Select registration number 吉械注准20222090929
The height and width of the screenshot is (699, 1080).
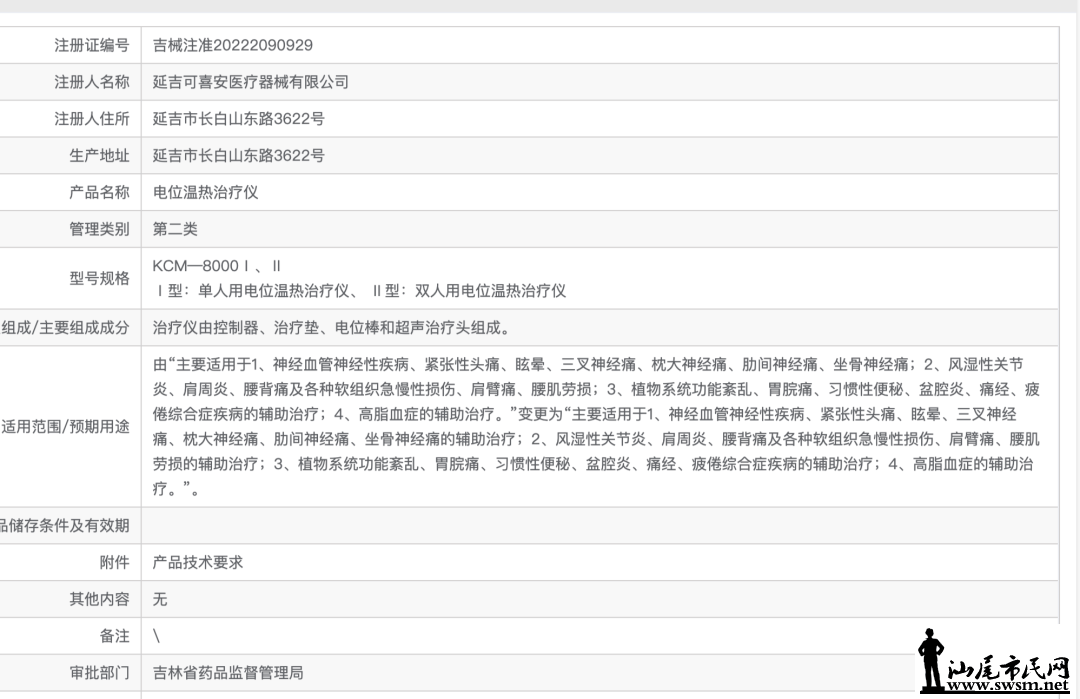point(233,45)
